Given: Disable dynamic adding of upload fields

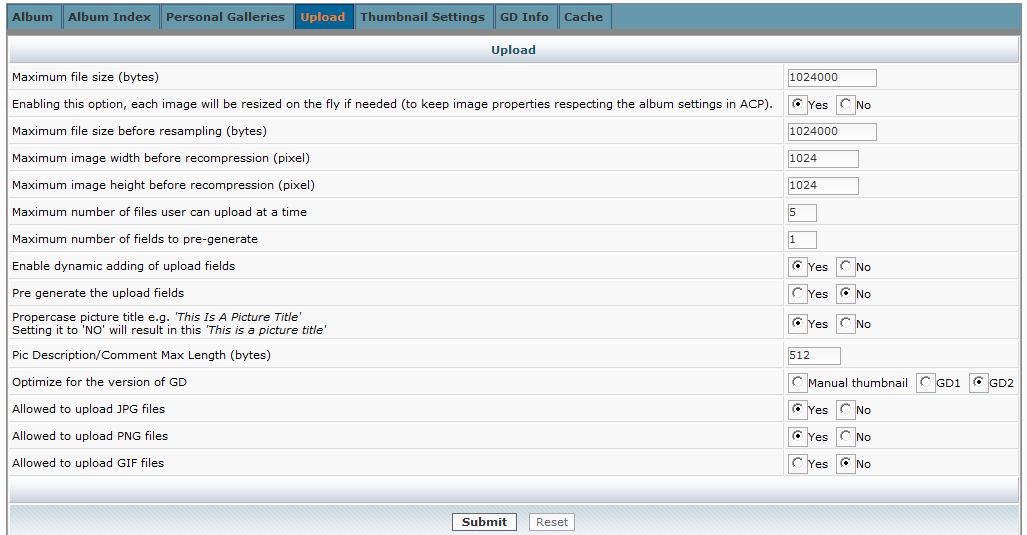Looking at the screenshot, I should 846,267.
